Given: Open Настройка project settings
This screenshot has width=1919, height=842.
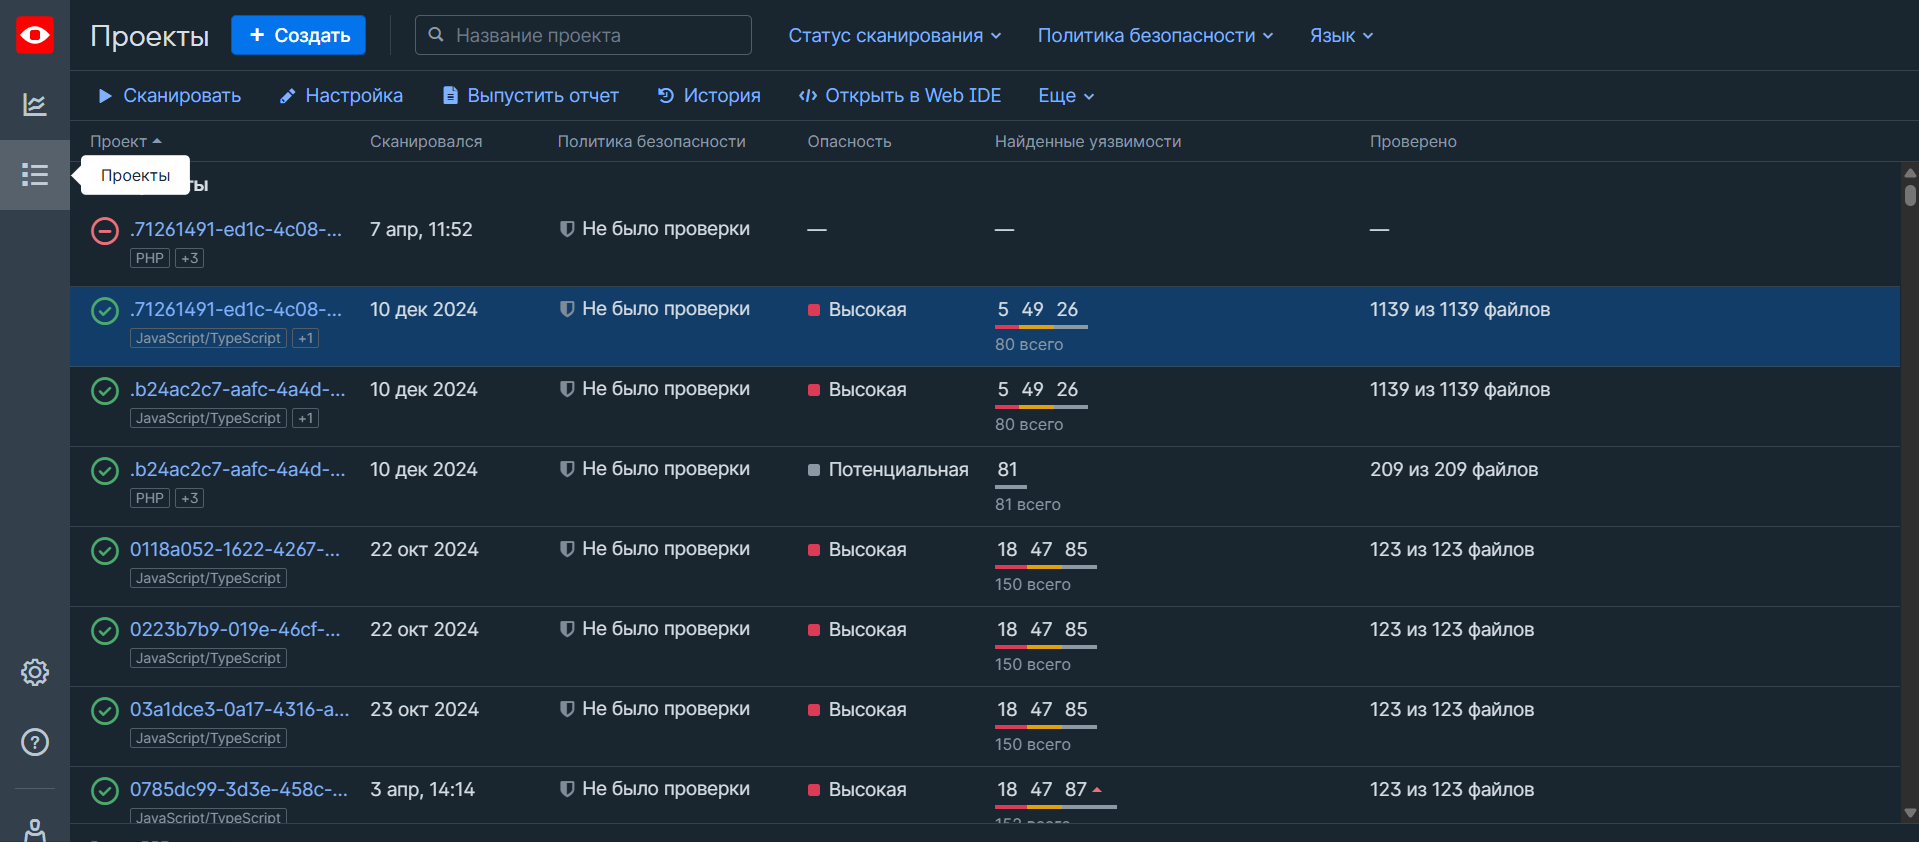Looking at the screenshot, I should pyautogui.click(x=341, y=96).
